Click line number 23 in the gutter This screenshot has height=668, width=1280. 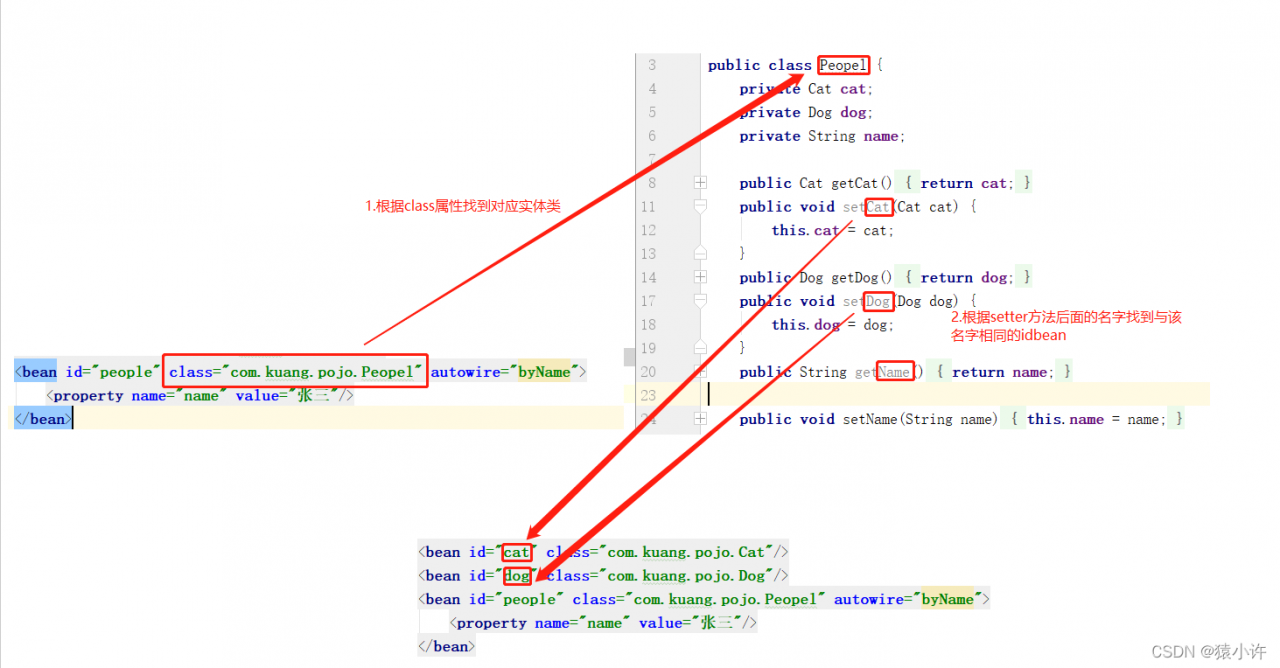(648, 395)
